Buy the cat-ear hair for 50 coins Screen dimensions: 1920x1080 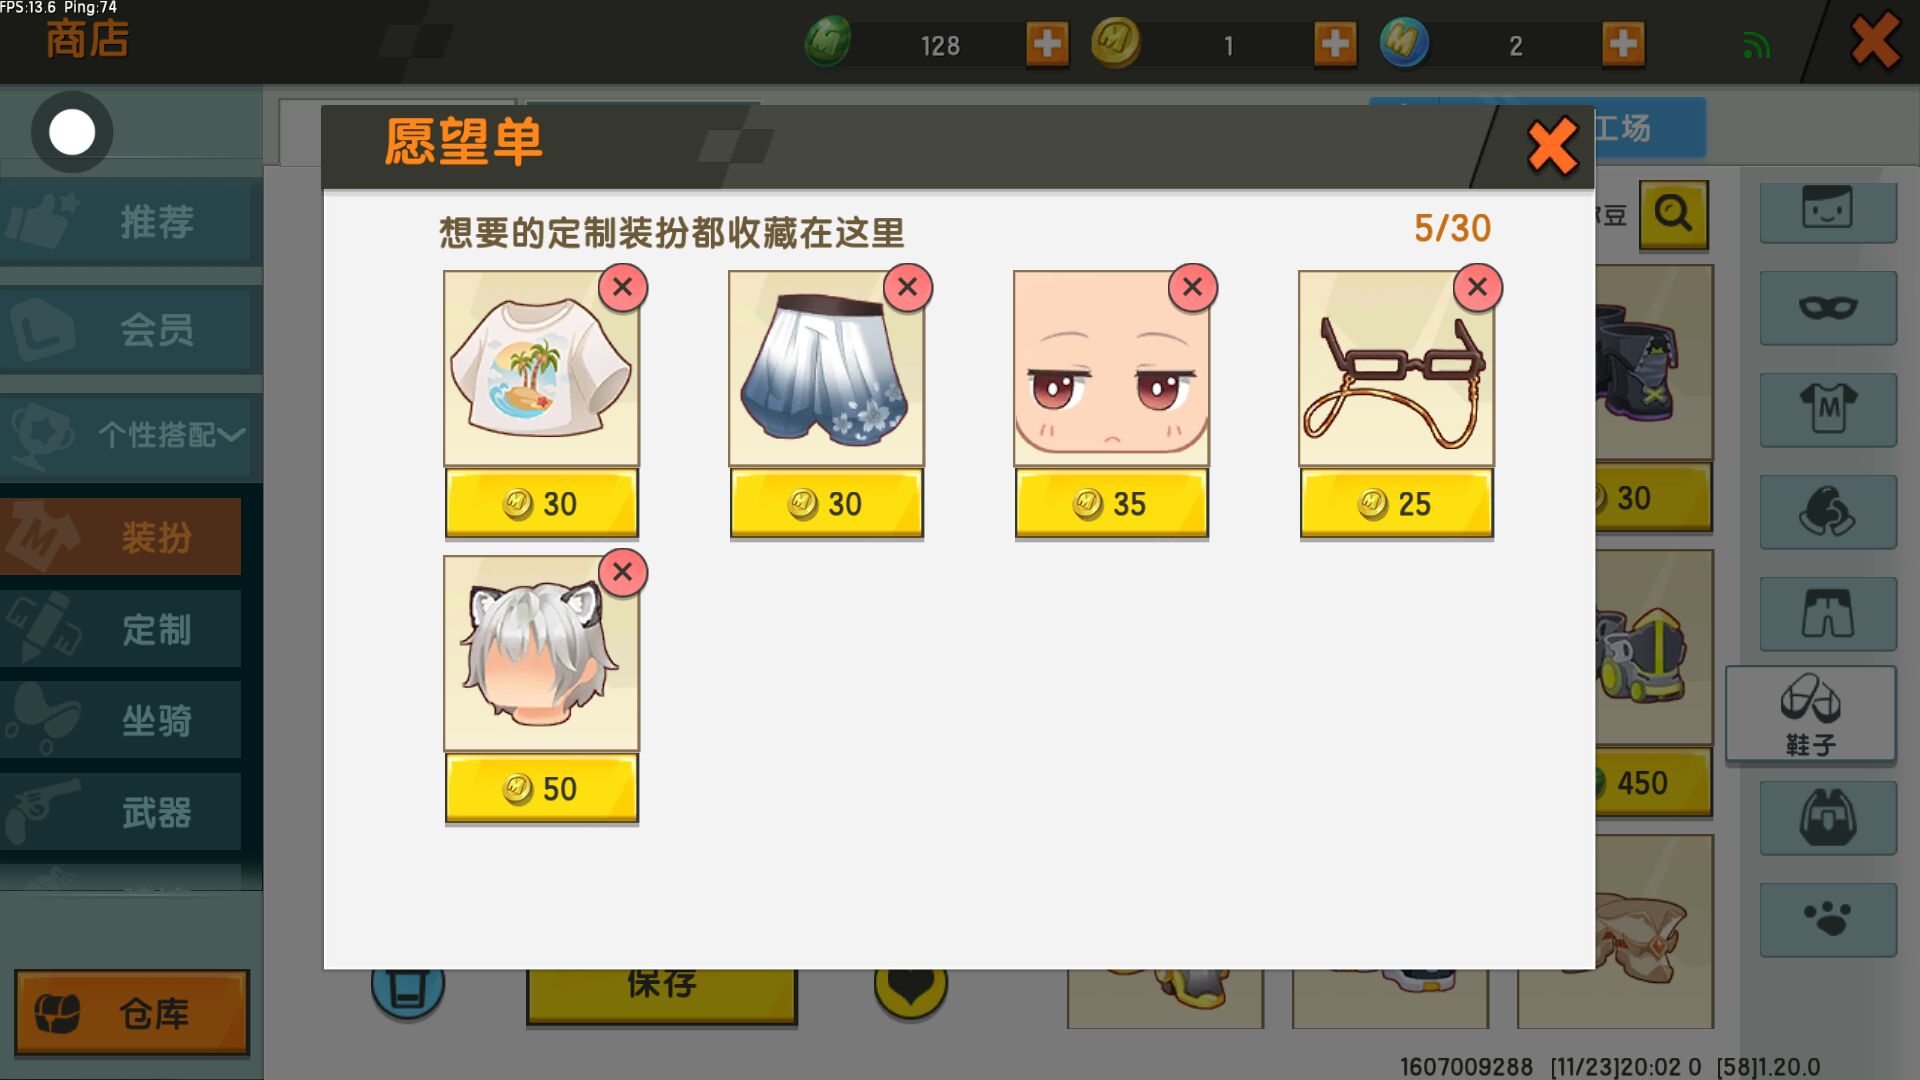tap(541, 789)
